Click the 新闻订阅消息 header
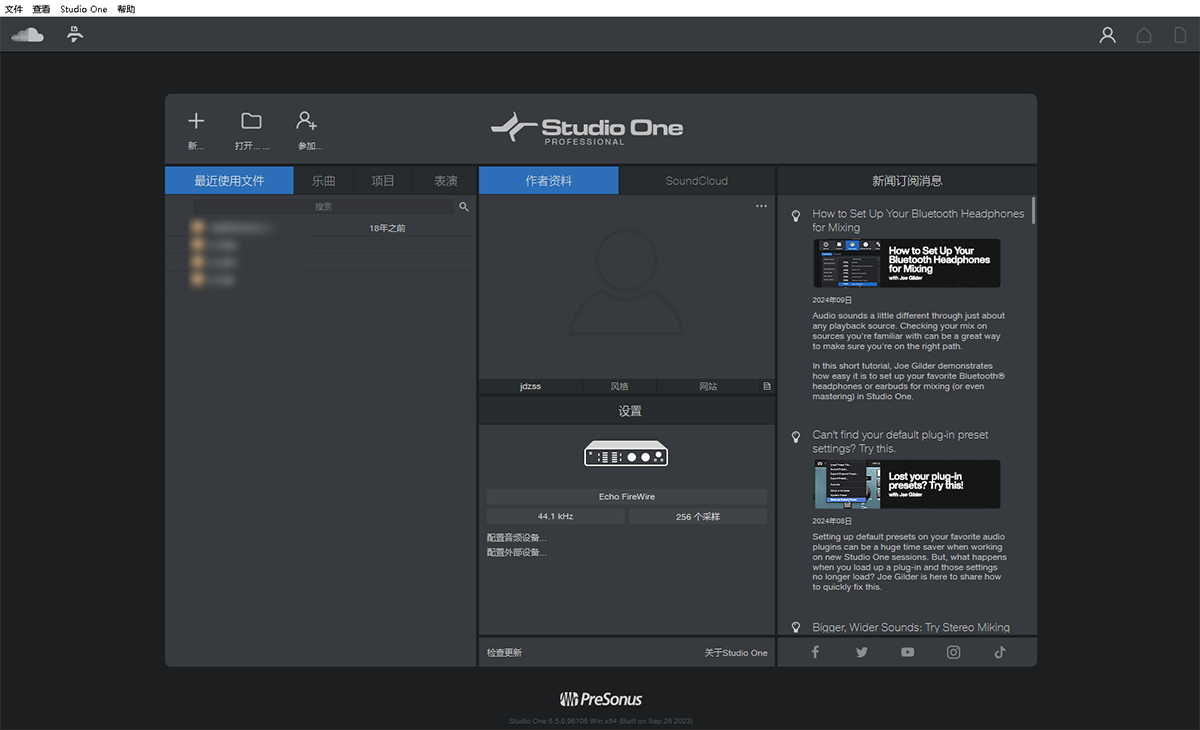The image size is (1200, 730). pos(907,181)
